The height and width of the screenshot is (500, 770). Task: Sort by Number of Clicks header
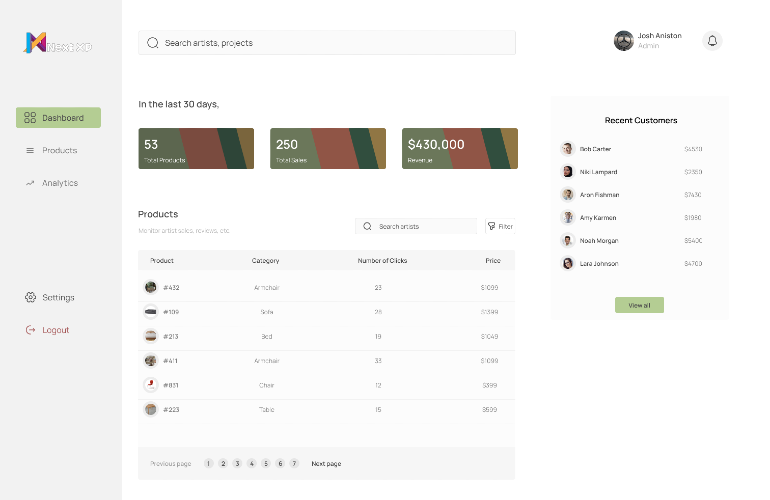click(382, 260)
